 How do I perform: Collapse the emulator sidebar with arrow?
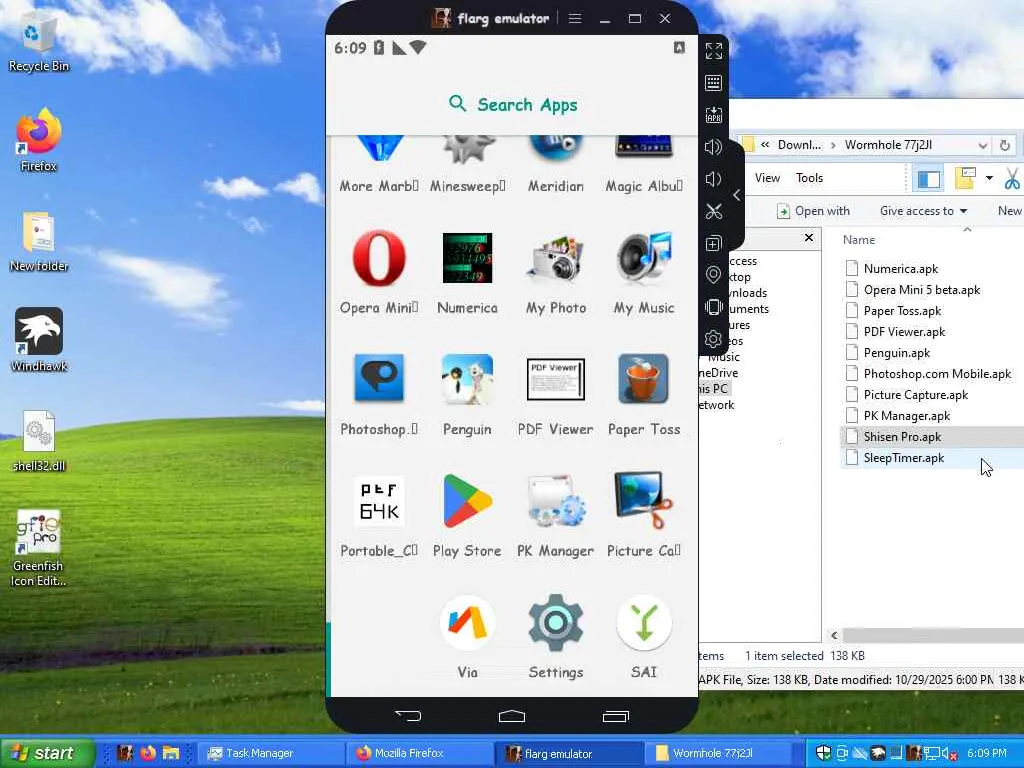(x=737, y=195)
